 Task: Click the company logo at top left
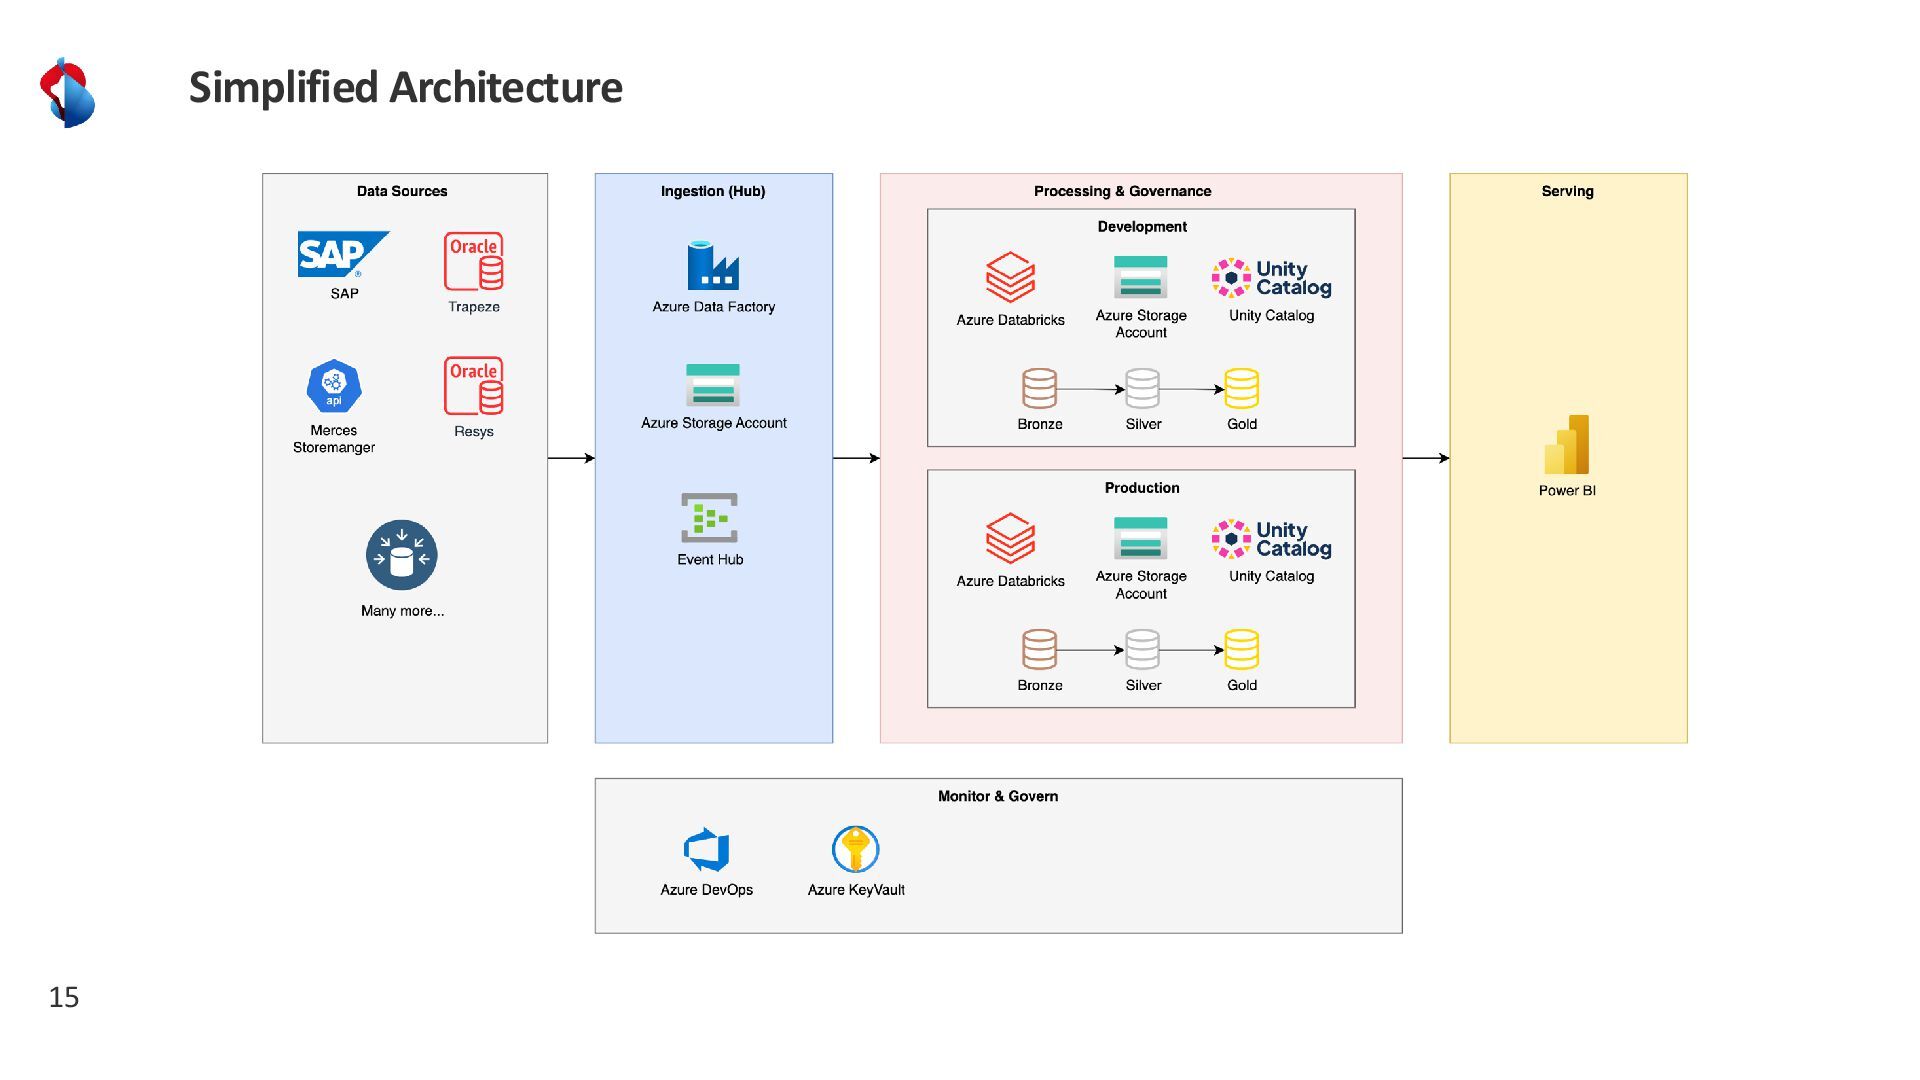67,92
